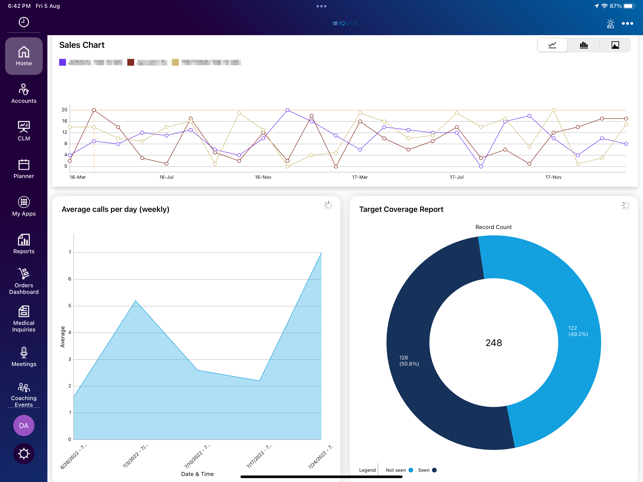Open Coaching Events

point(24,394)
